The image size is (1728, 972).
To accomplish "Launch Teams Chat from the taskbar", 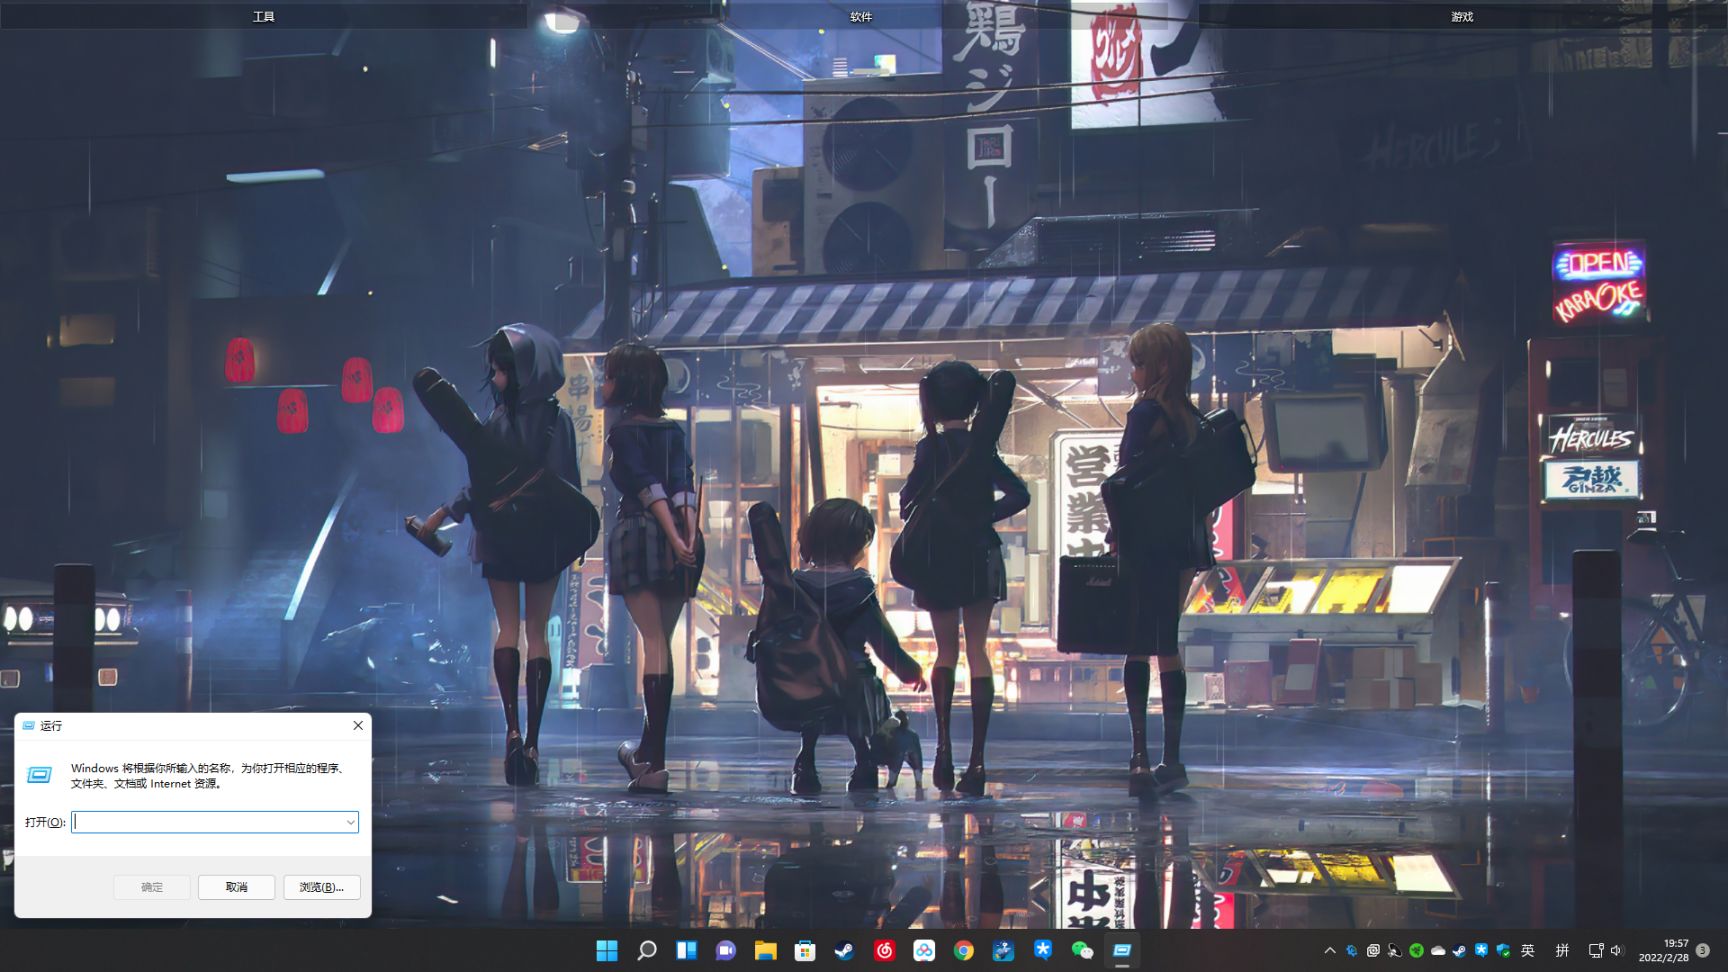I will point(726,950).
